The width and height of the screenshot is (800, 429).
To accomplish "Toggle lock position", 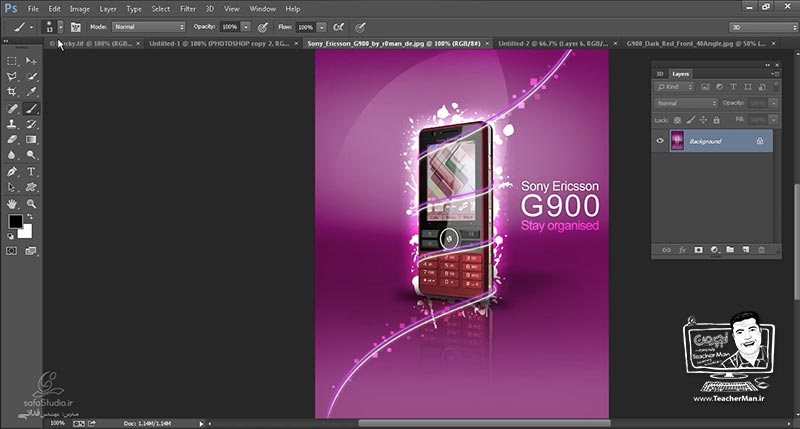I will [x=703, y=120].
